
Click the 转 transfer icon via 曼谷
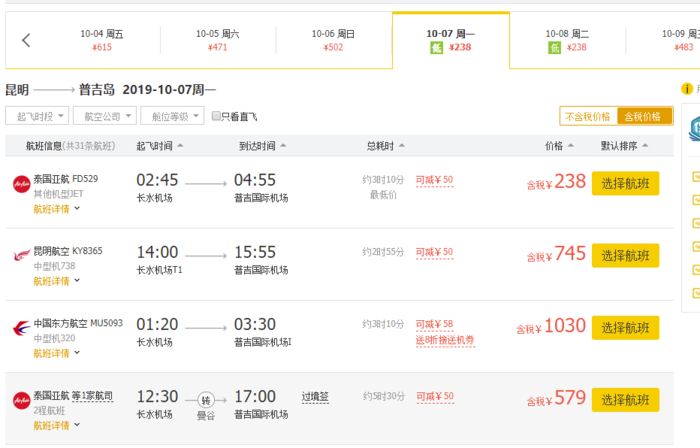tap(206, 399)
